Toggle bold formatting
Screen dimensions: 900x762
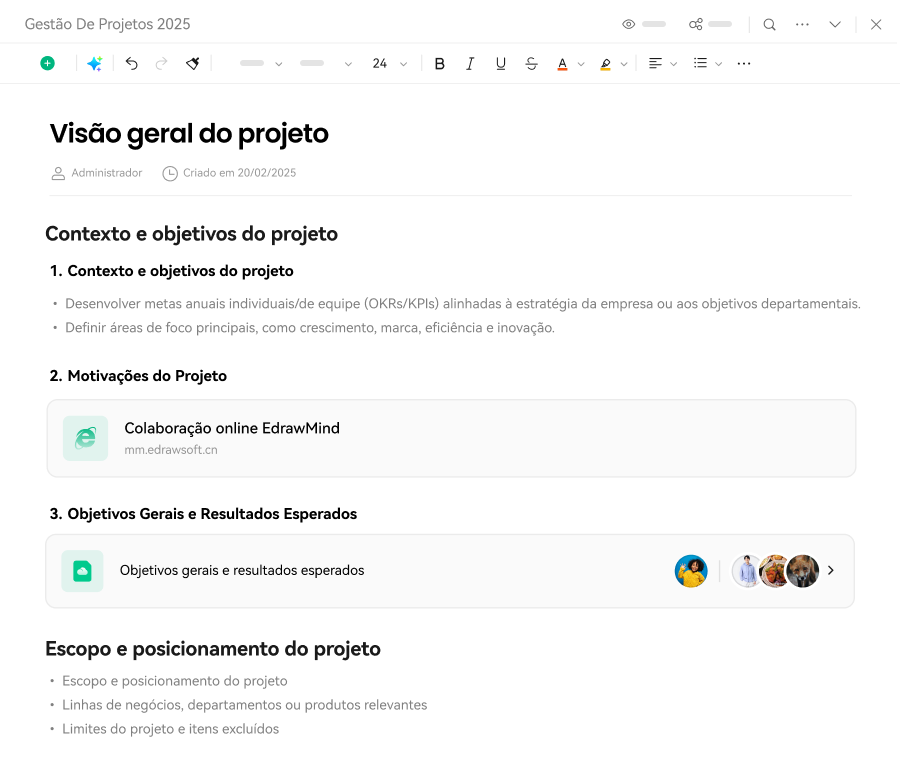pos(439,63)
